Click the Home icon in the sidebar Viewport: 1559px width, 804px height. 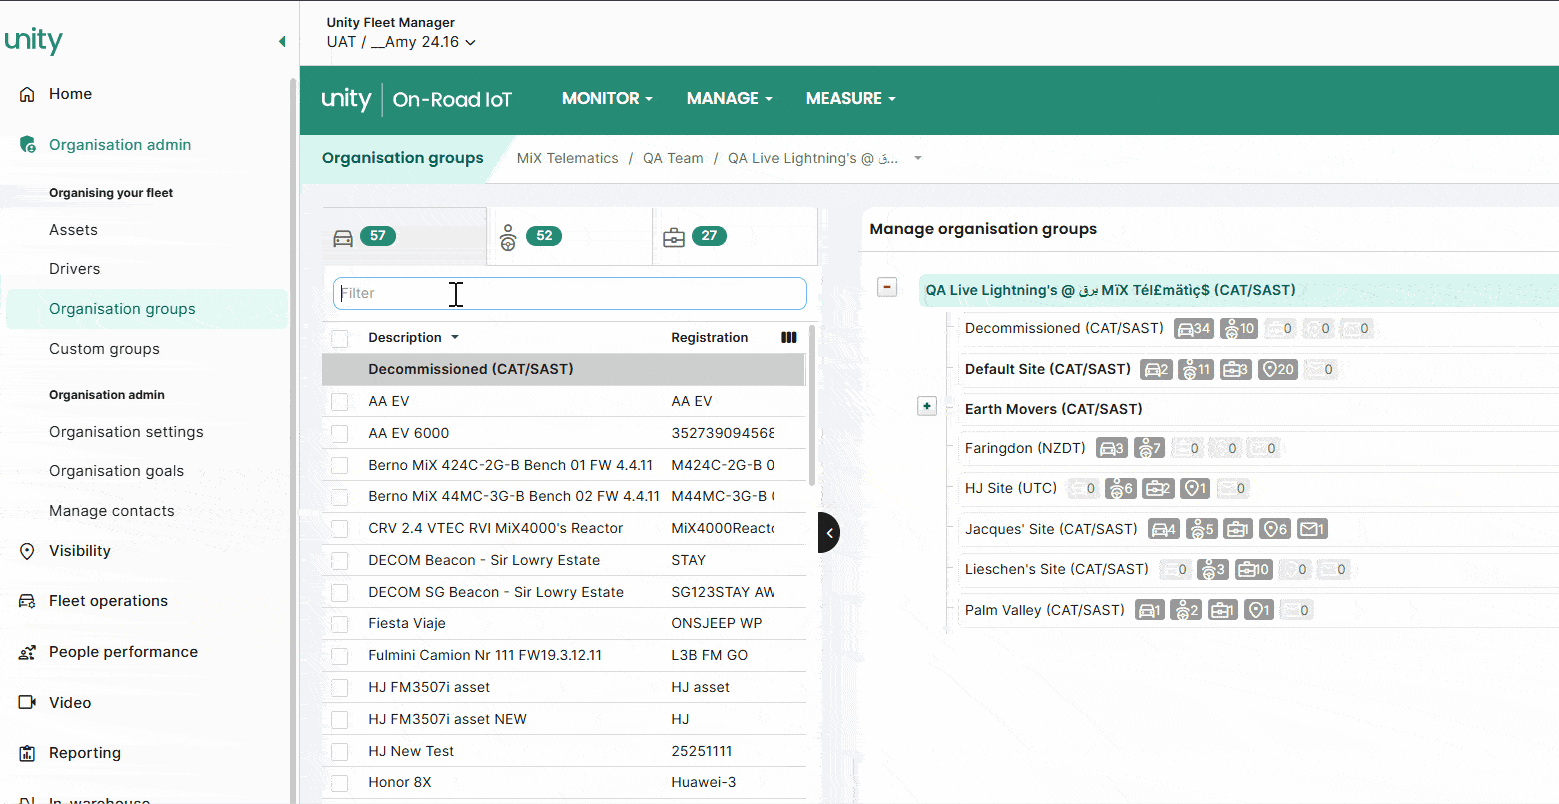(27, 94)
